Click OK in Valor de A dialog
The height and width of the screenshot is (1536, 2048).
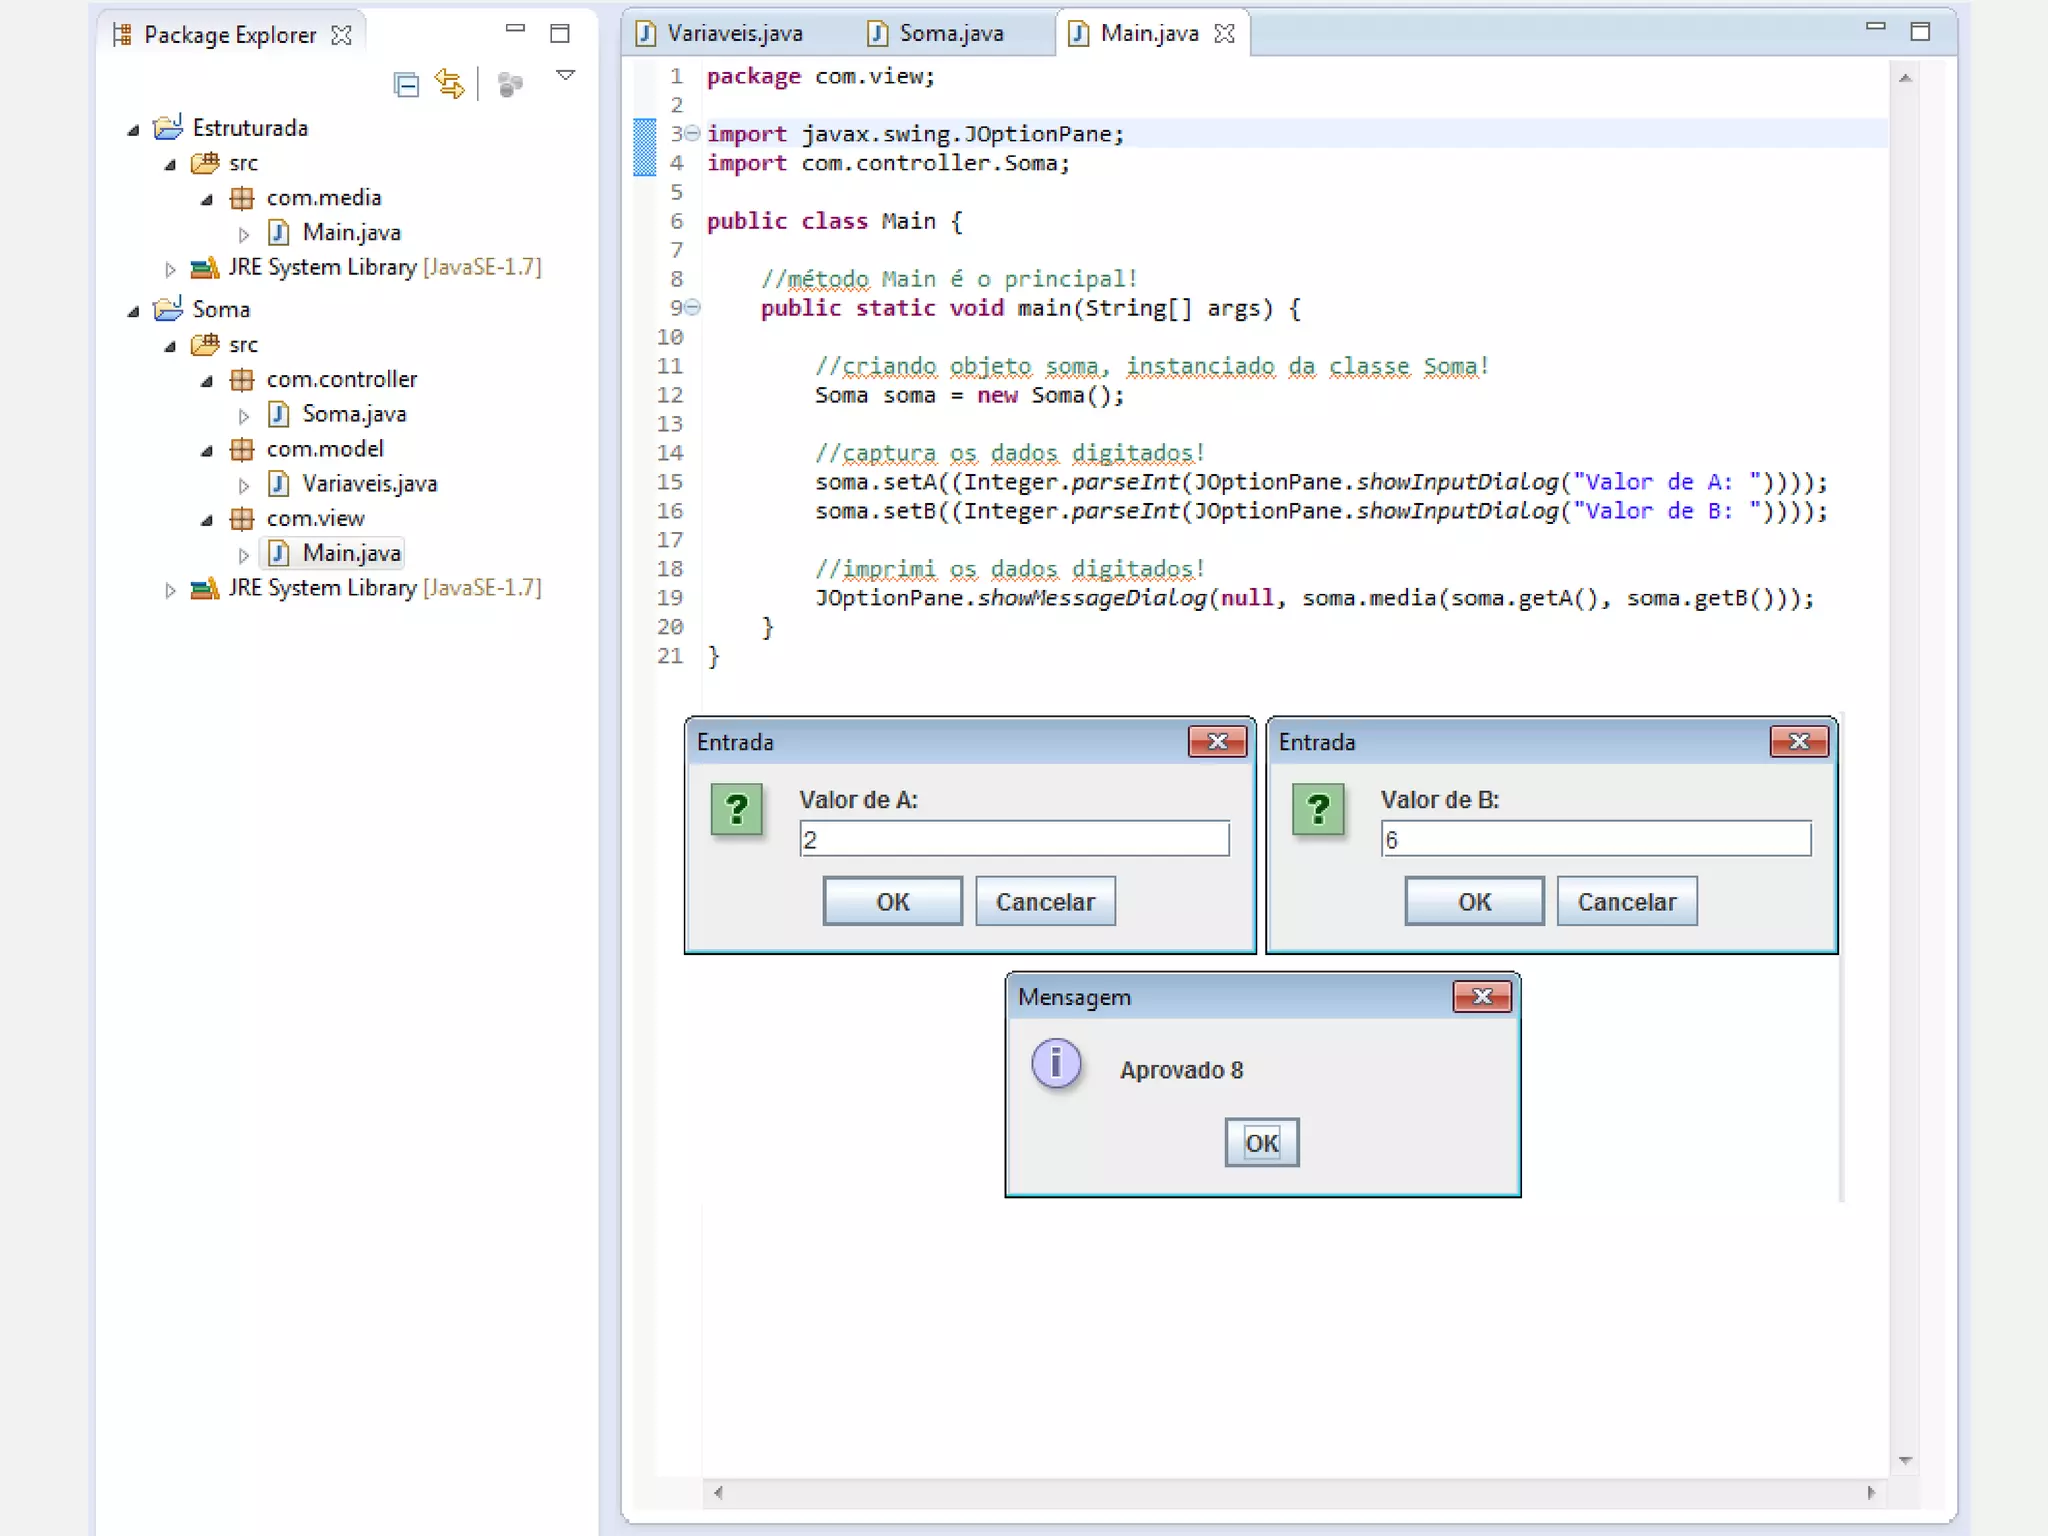[x=892, y=901]
